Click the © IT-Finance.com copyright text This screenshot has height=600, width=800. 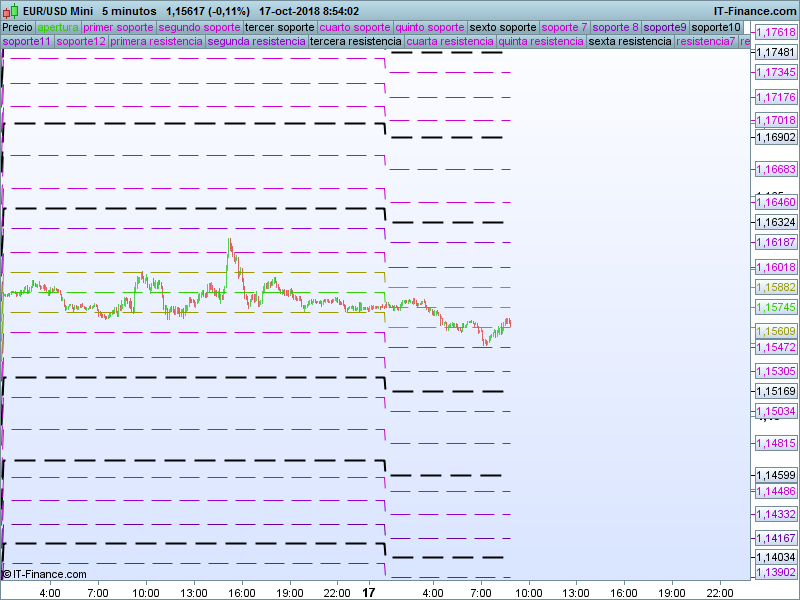point(45,574)
